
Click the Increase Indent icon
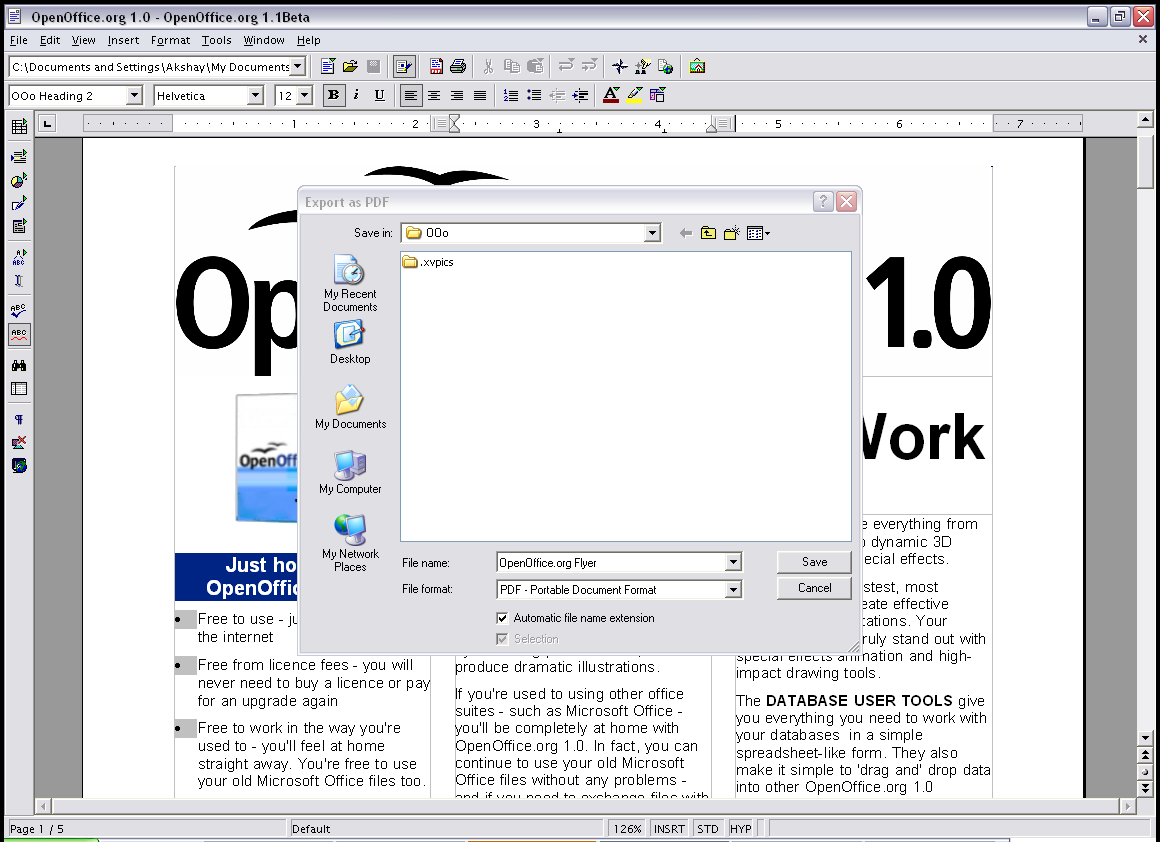point(581,95)
